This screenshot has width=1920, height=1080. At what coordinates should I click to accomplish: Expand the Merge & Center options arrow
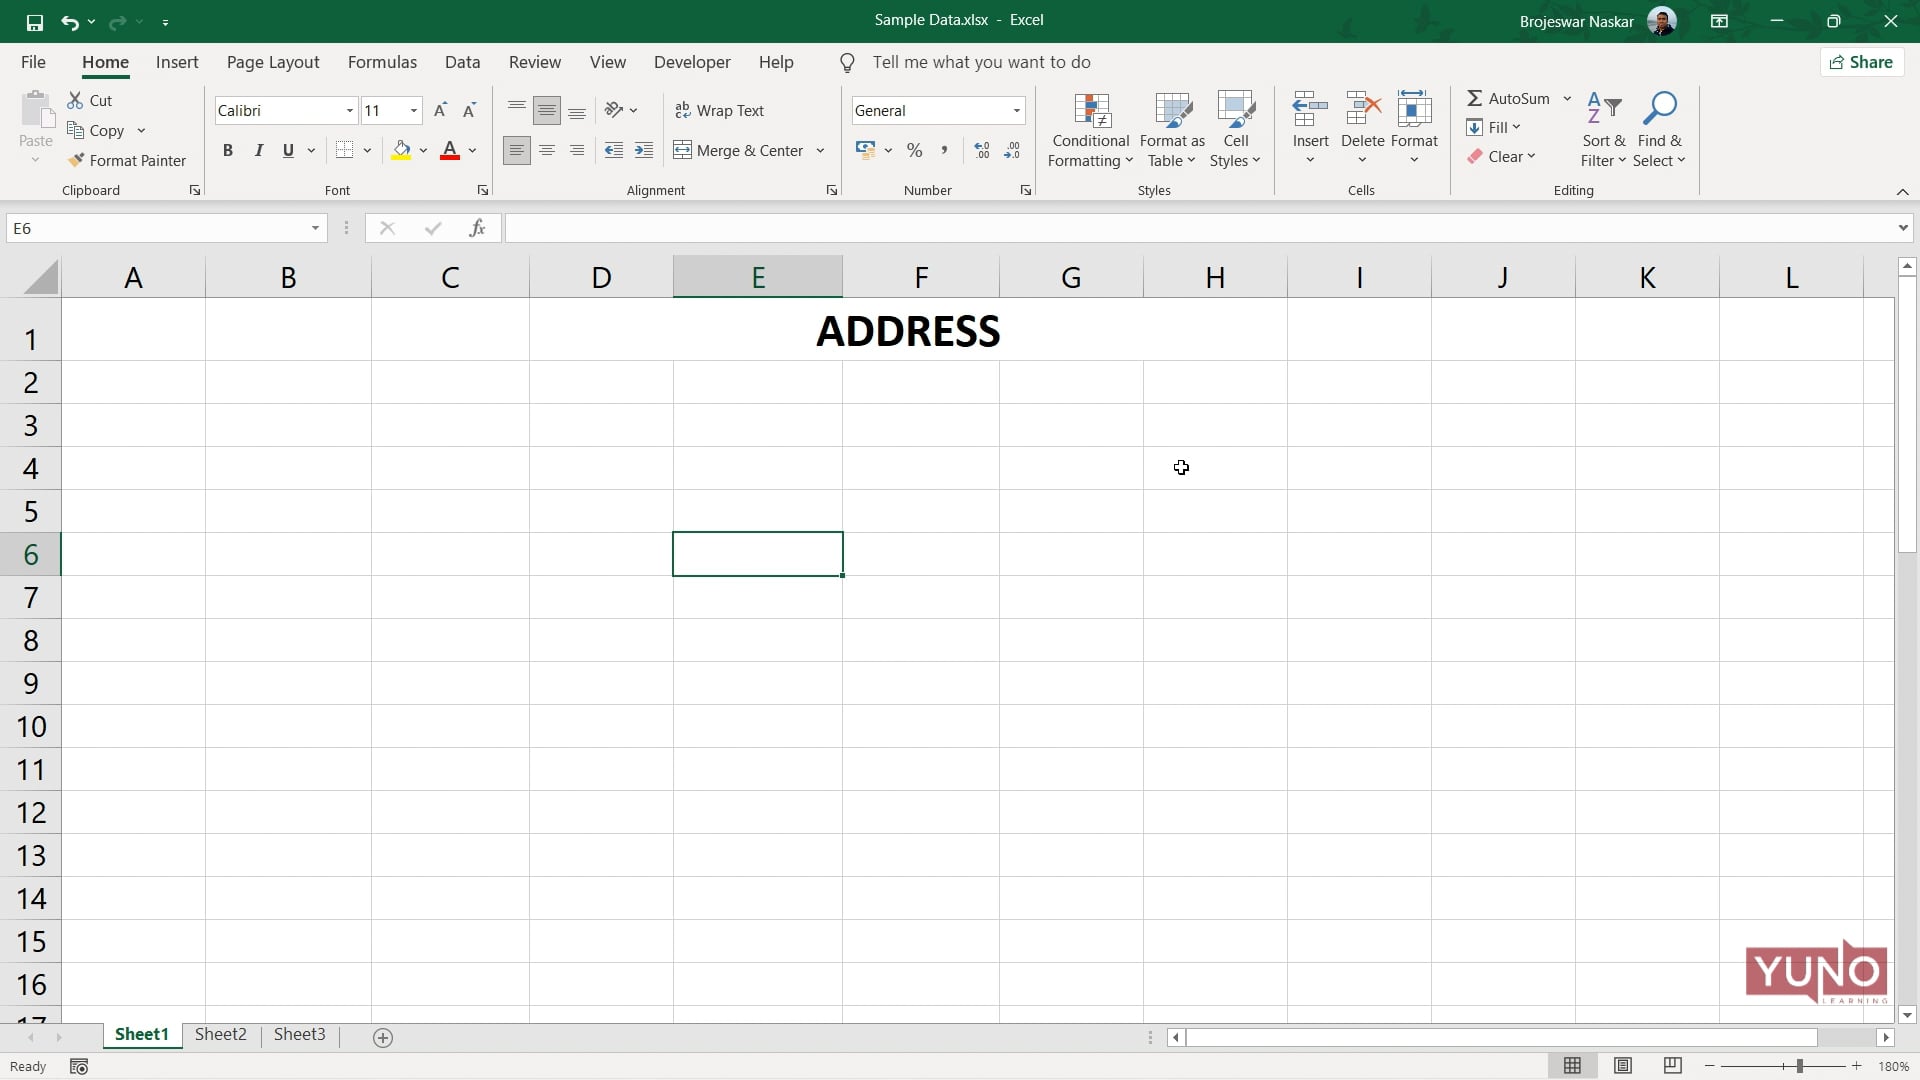tap(820, 150)
